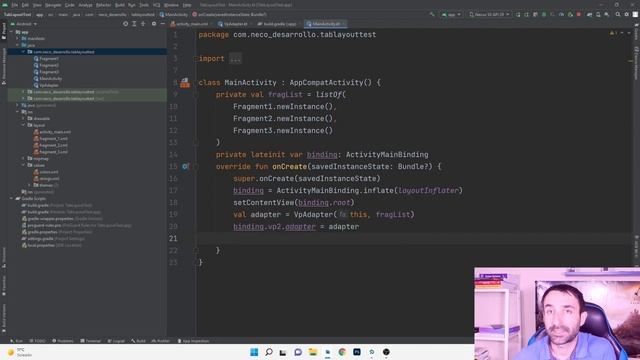Click the MainActivity class gutter icon
The image size is (640, 360).
(185, 83)
